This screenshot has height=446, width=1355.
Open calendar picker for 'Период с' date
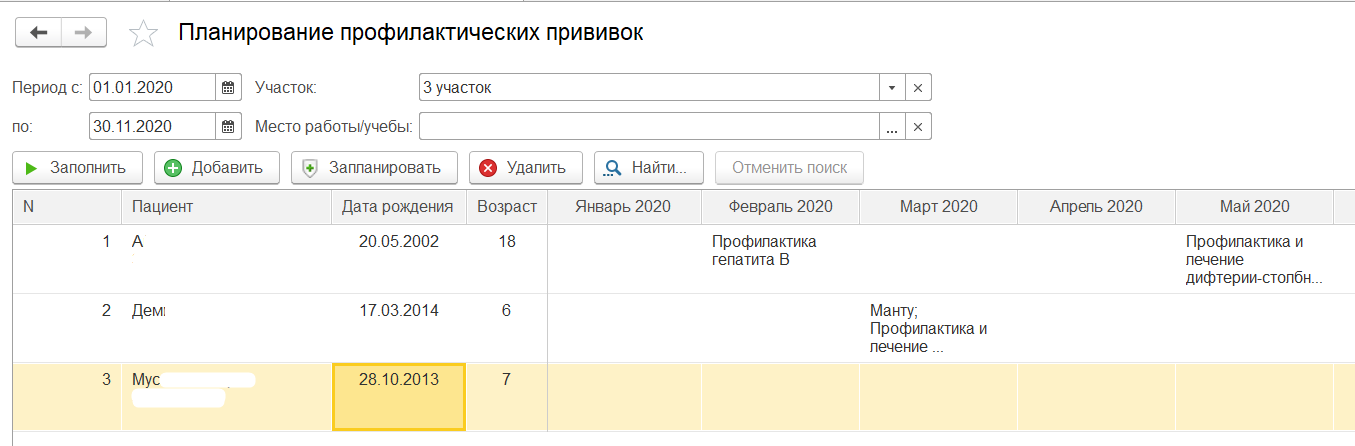(x=228, y=88)
